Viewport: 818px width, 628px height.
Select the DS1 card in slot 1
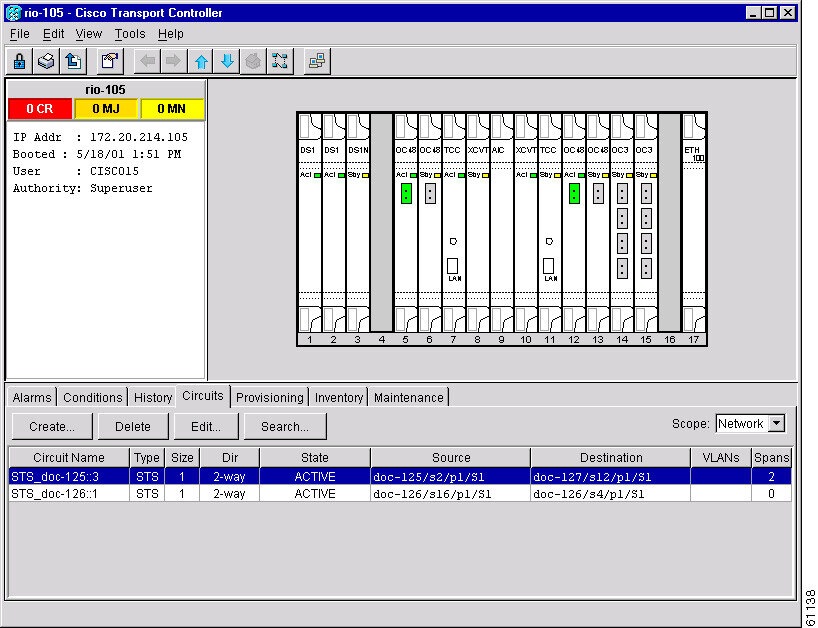pos(310,223)
